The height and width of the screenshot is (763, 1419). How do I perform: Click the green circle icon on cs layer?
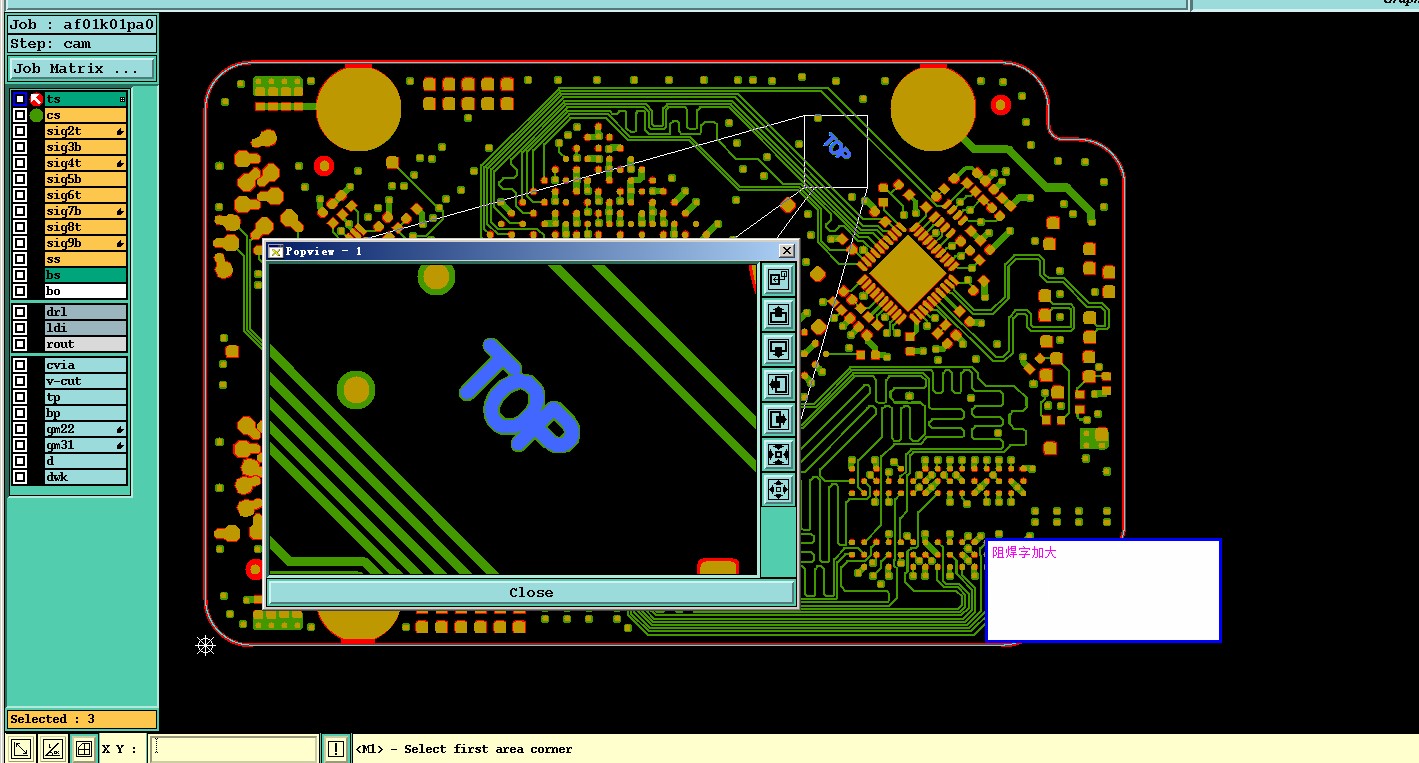click(36, 115)
